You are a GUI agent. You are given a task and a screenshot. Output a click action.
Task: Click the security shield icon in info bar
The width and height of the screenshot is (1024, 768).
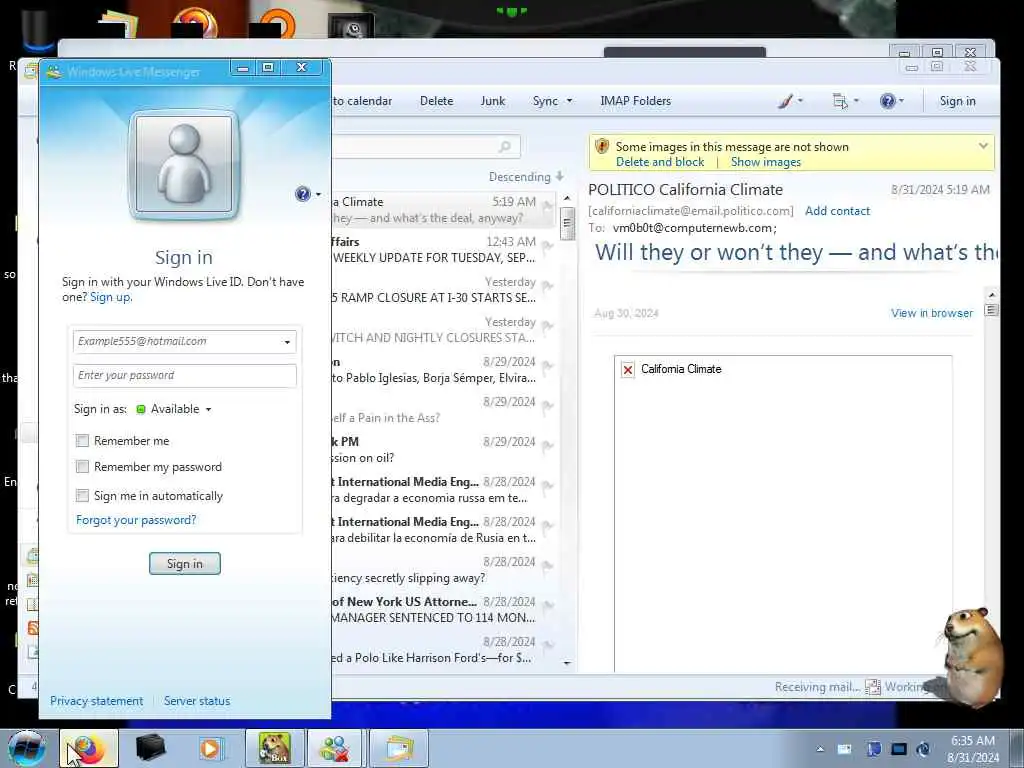[x=602, y=147]
